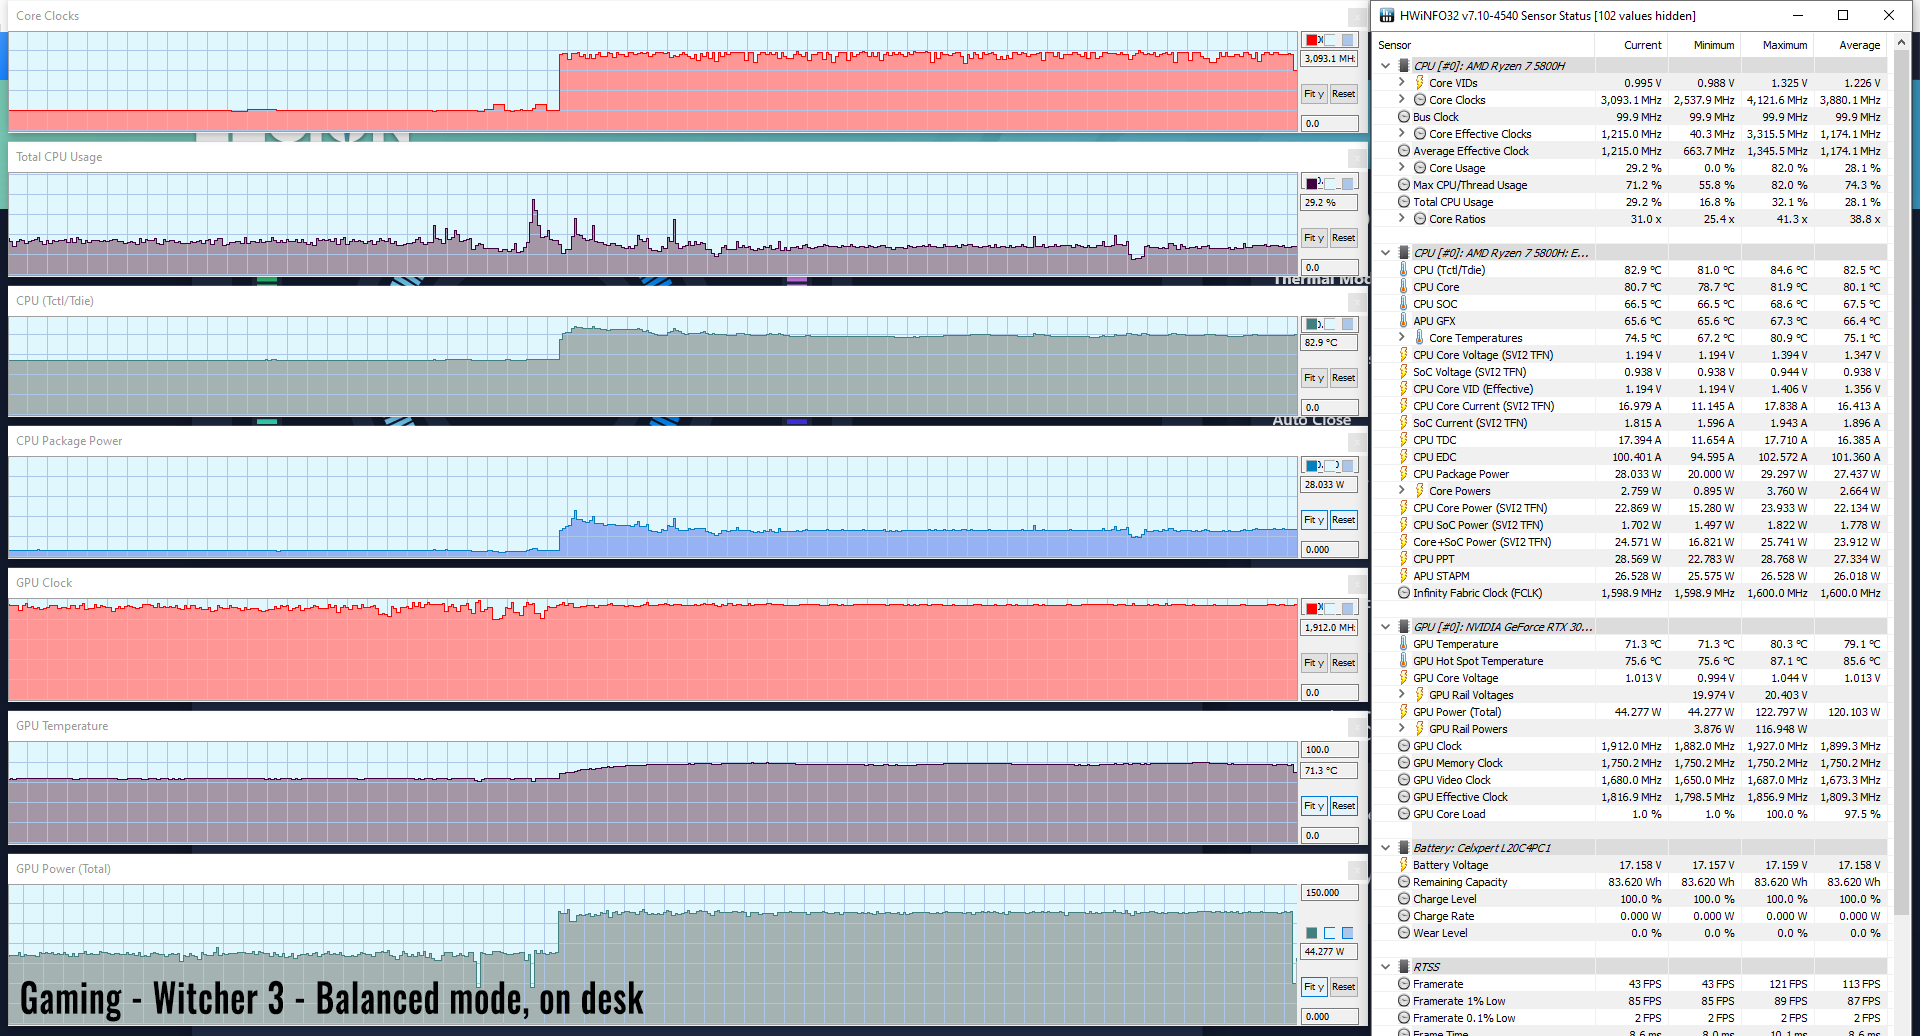Click the thermometer icon beside GPU Temperature row
This screenshot has width=1920, height=1036.
[x=1404, y=644]
